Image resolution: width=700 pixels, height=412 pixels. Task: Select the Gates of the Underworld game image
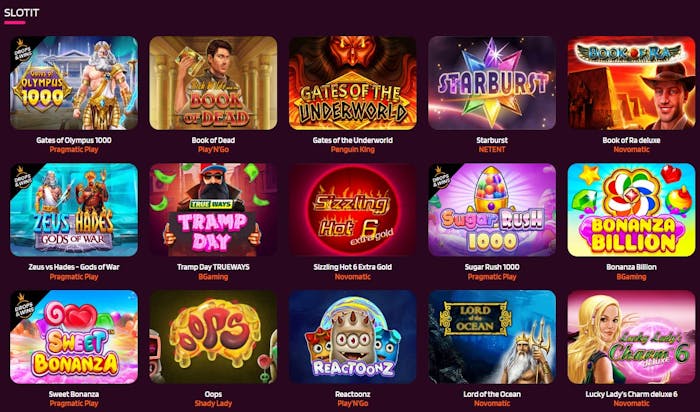click(x=353, y=83)
